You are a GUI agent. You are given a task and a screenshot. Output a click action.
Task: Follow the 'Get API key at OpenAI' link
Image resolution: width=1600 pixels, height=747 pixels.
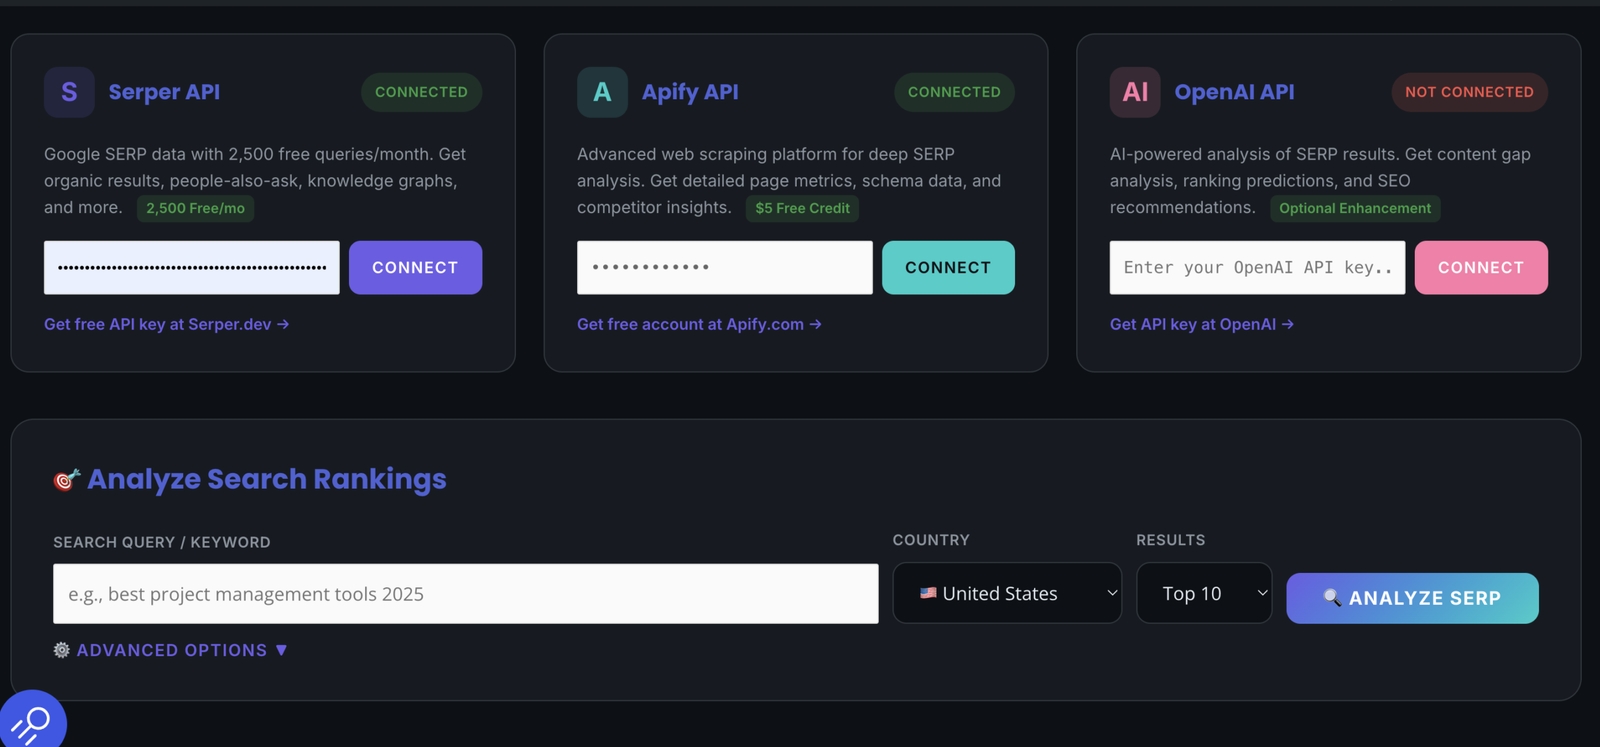(x=1202, y=324)
